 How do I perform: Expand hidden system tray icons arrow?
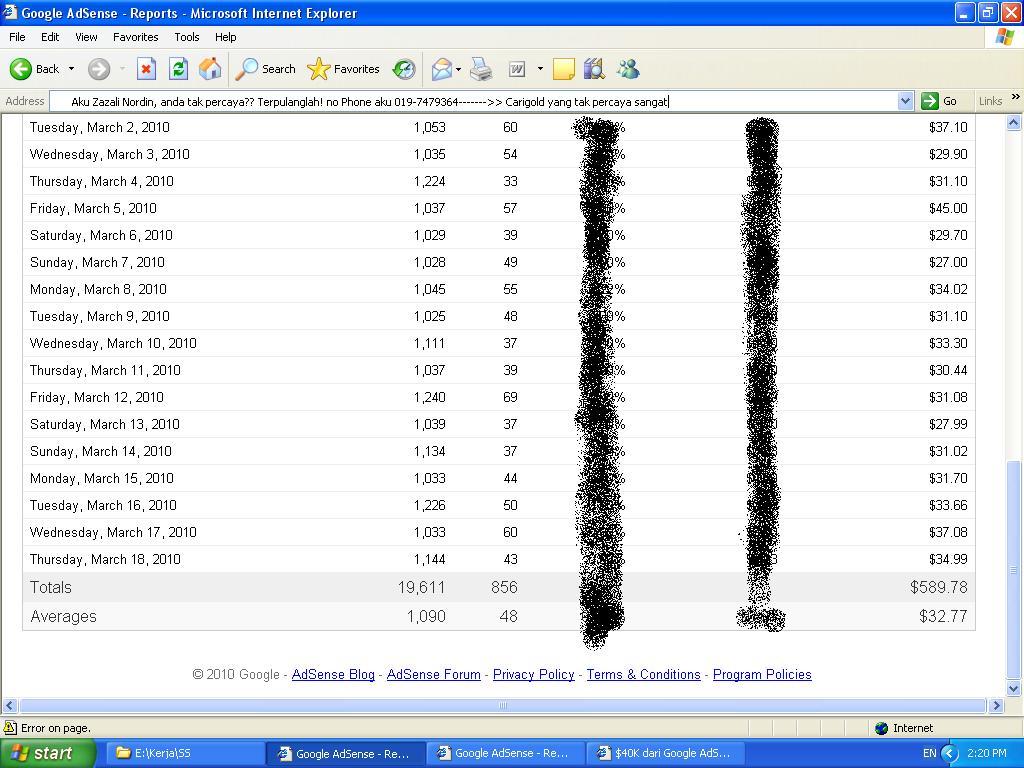(949, 753)
